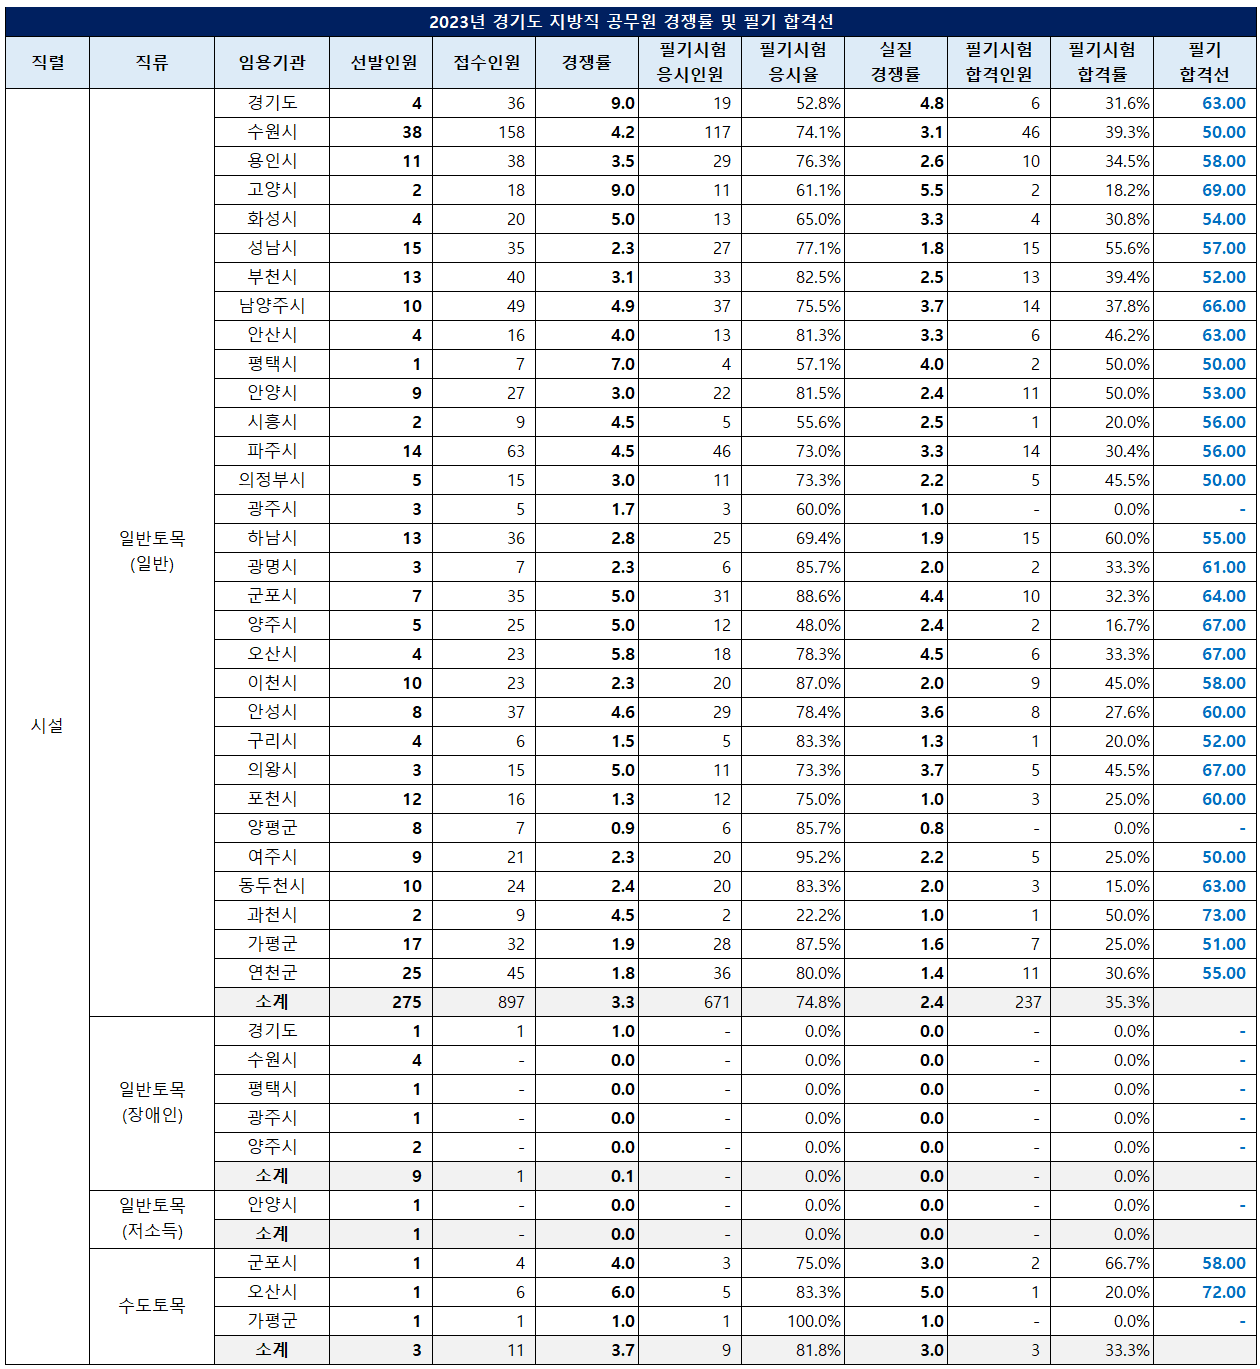Click the '필기시험 응시인원' column header
This screenshot has width=1260, height=1369.
690,62
